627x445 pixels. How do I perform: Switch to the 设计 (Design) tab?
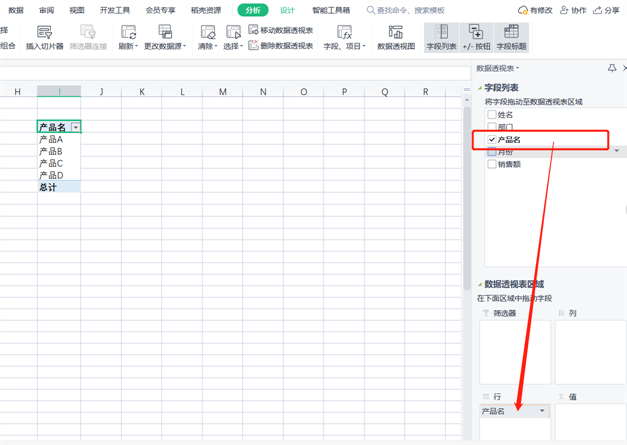(x=287, y=10)
